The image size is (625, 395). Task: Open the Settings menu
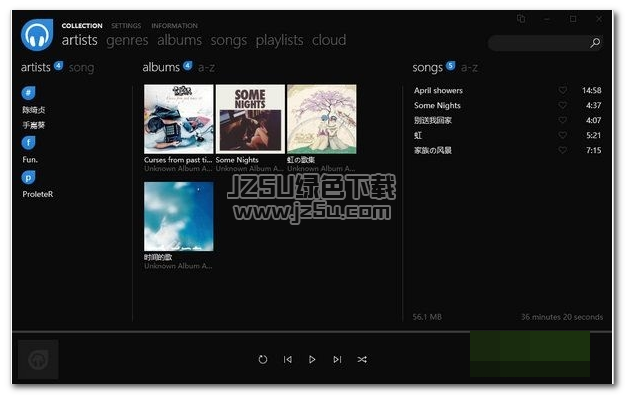126,26
